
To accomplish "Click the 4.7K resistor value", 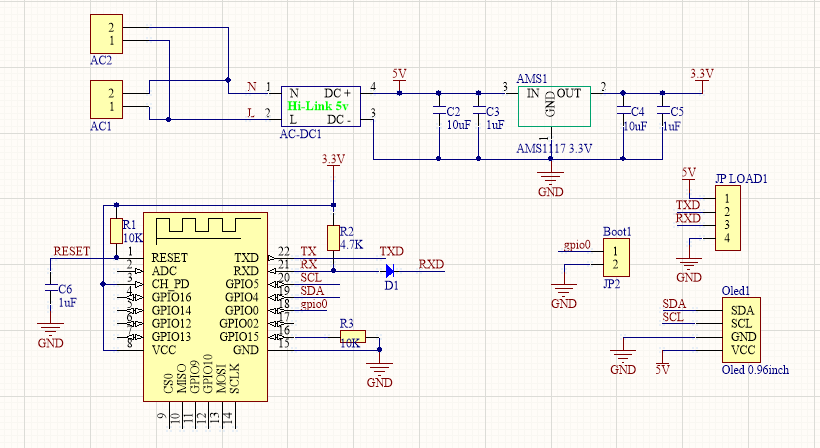I will 351,245.
